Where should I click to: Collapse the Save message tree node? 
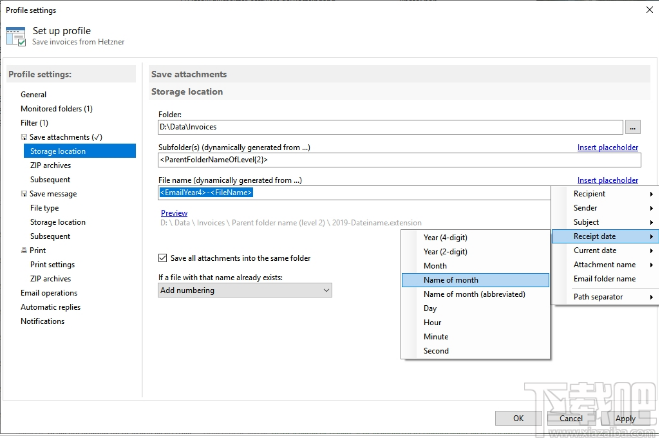point(24,194)
